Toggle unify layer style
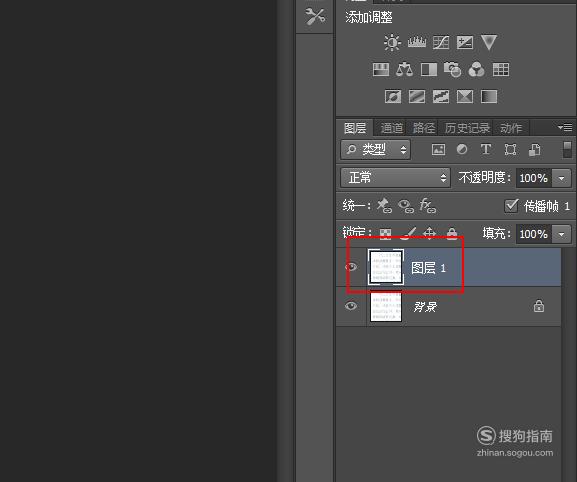This screenshot has height=482, width=577. pos(428,205)
